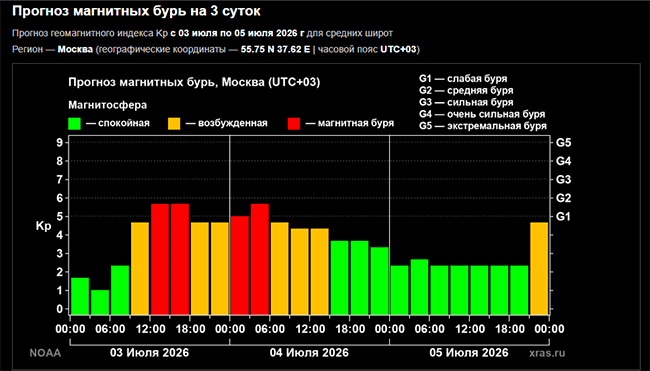650x371 pixels.
Task: Open the 'xras.ru' site label
Action: [547, 353]
